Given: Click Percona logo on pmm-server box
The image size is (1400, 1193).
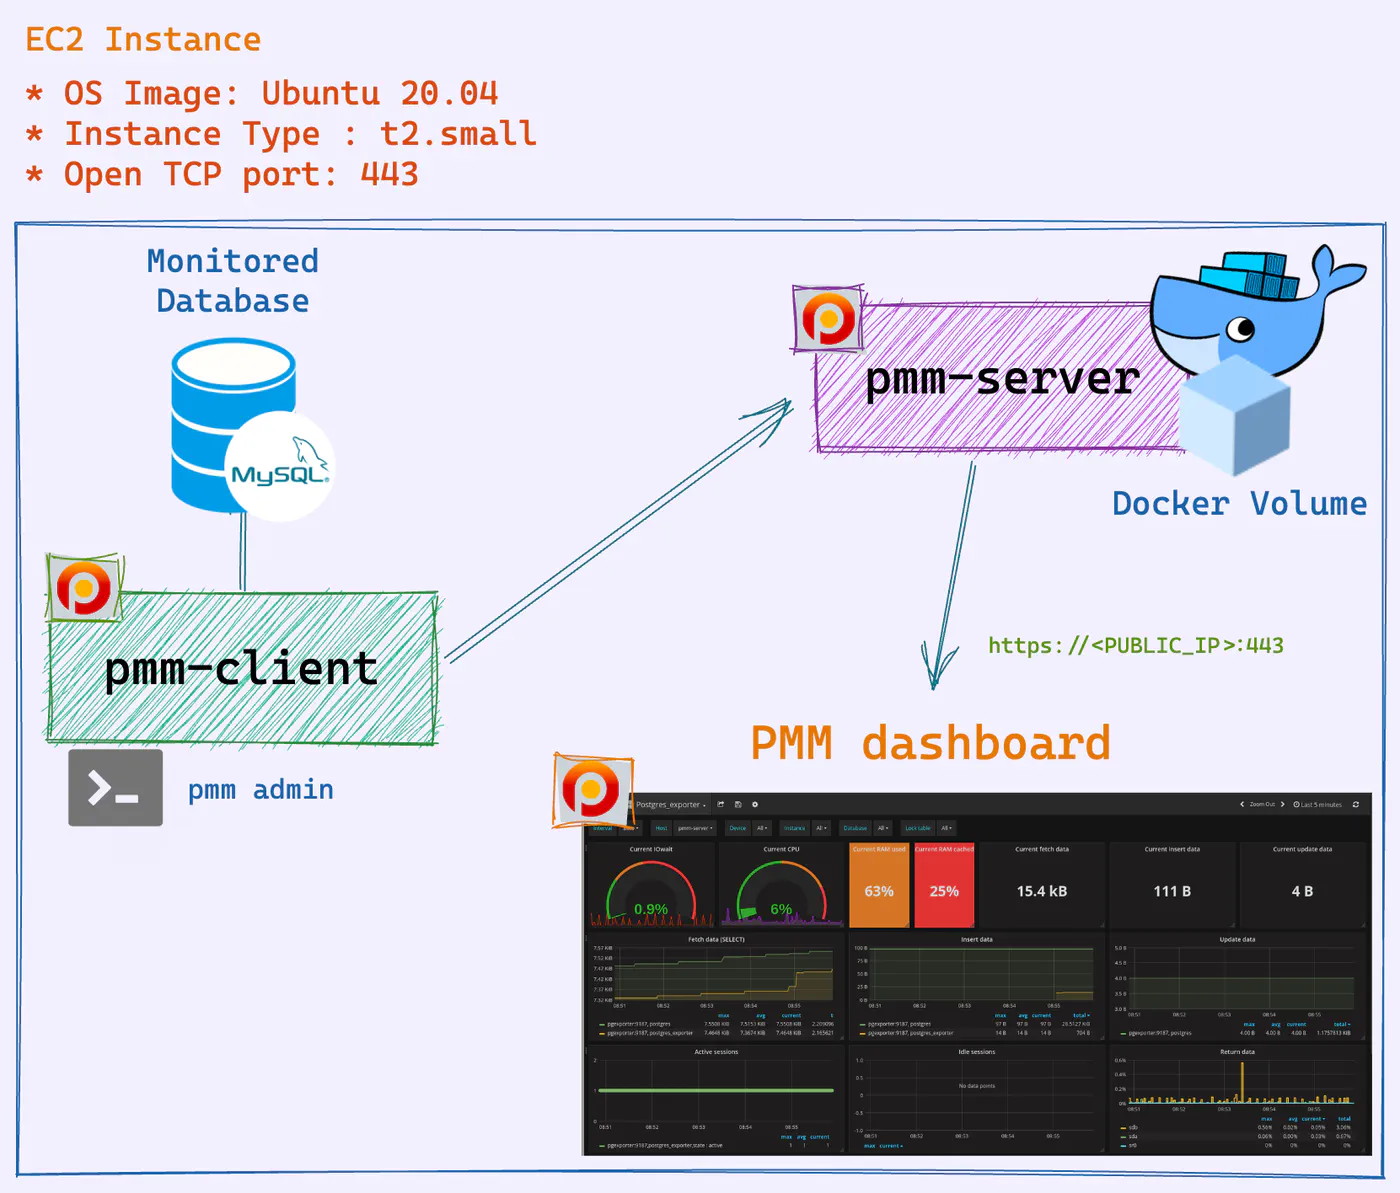Looking at the screenshot, I should pos(828,319).
